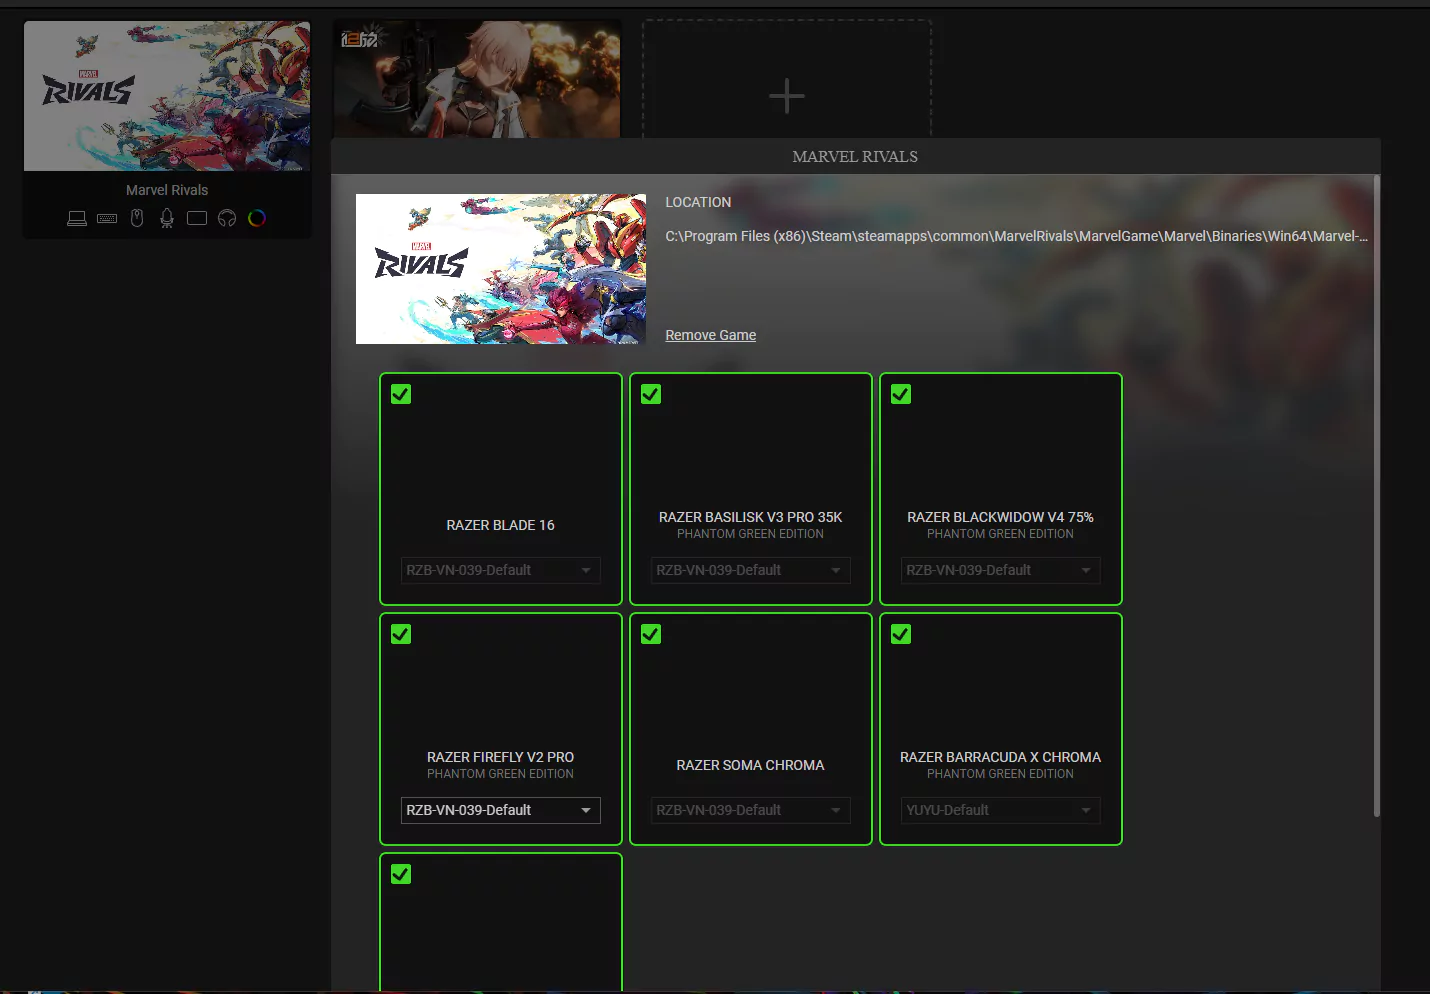Uncheck the Razer Basilisk V3 Pro 35K checkbox
The image size is (1430, 994).
(x=651, y=394)
